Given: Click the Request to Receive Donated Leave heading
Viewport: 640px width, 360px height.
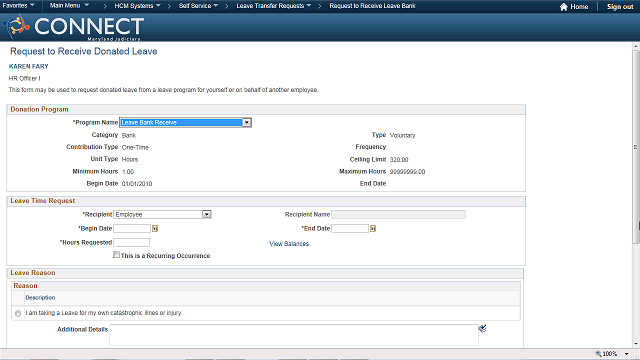Looking at the screenshot, I should (x=84, y=51).
